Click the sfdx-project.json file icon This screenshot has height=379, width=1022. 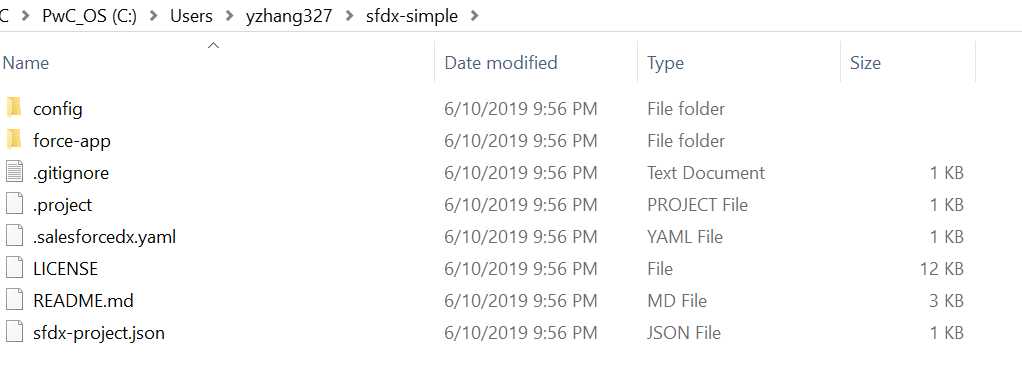(x=14, y=332)
